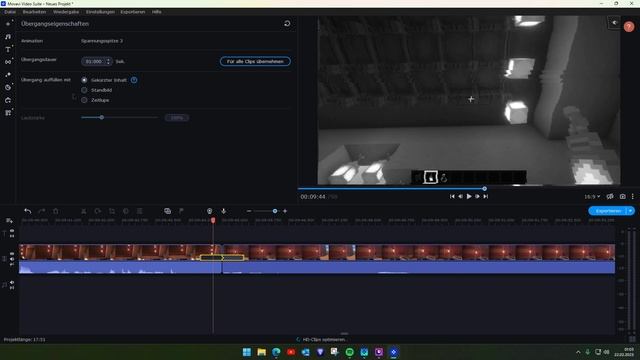Screen dimensions: 640x360
Task: Open color adjustments in timeline toolbar
Action: point(126,211)
